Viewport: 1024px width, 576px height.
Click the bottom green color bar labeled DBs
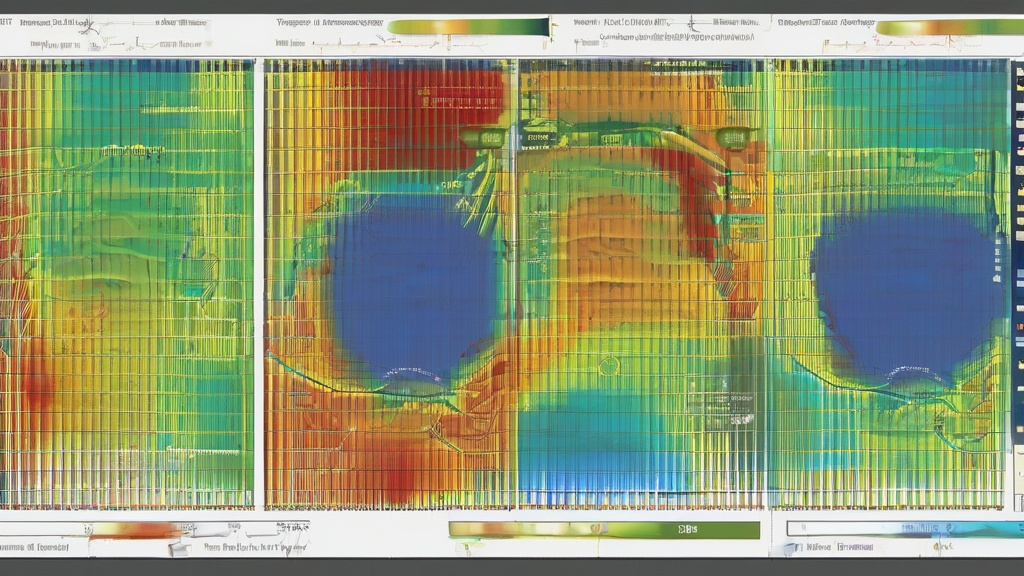604,530
